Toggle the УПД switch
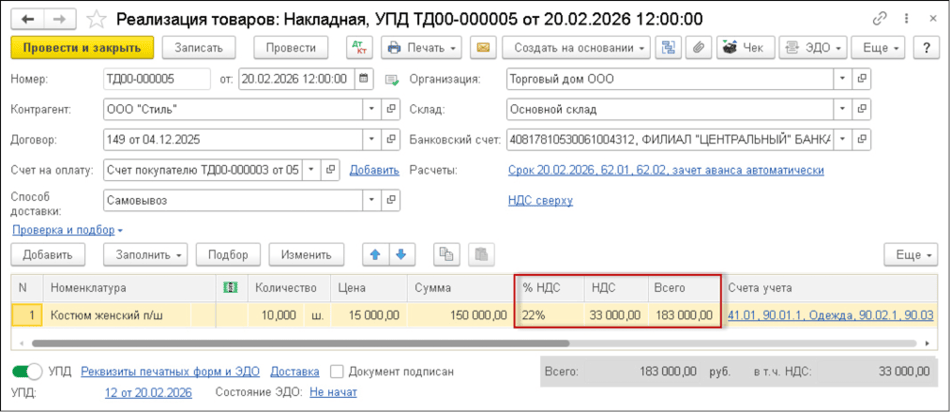Screen dimensions: 950x412 pos(27,371)
